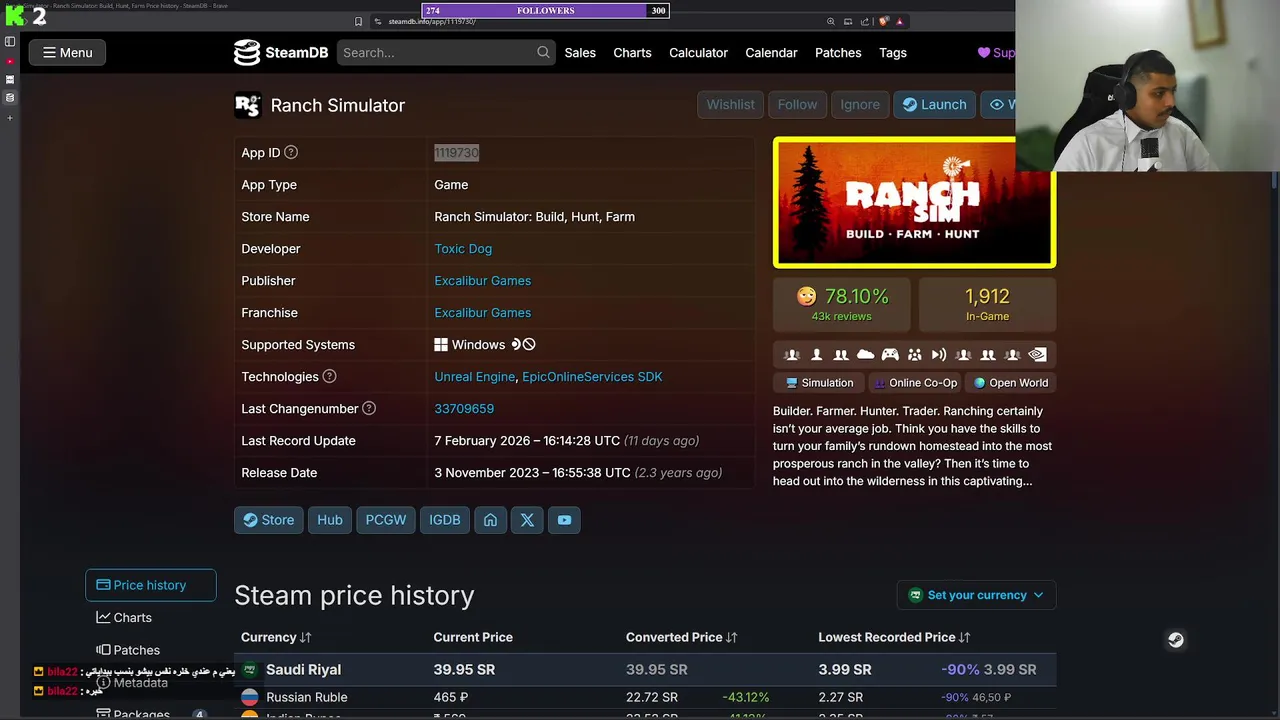Click the YouTube icon button
1280x720 pixels.
564,520
